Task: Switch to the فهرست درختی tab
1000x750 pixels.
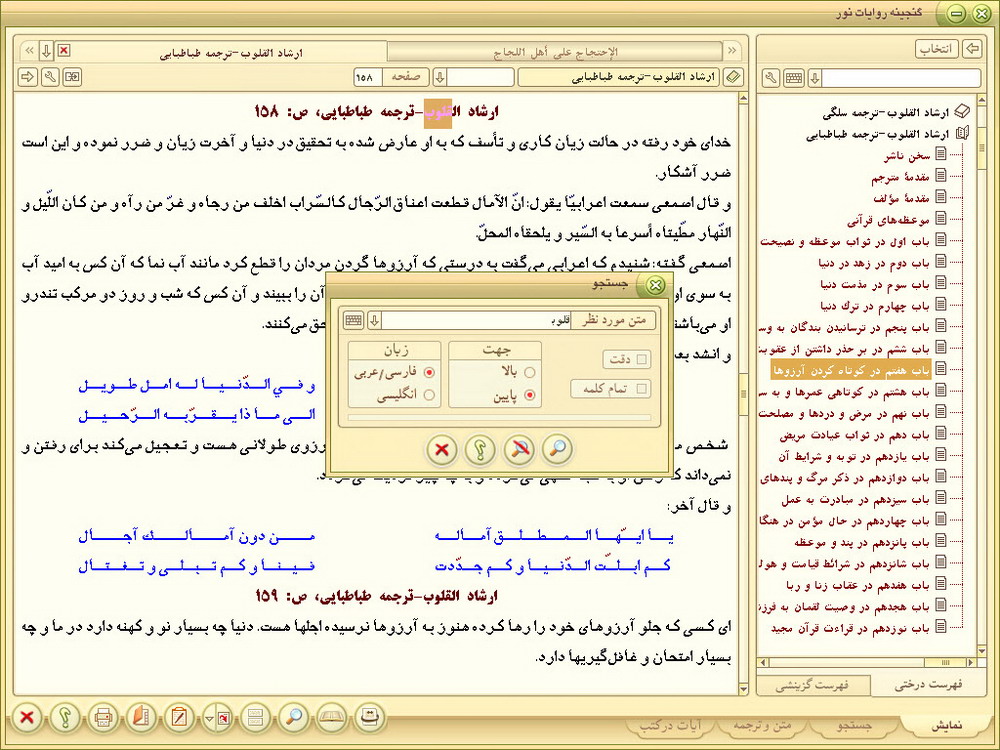Action: point(928,685)
